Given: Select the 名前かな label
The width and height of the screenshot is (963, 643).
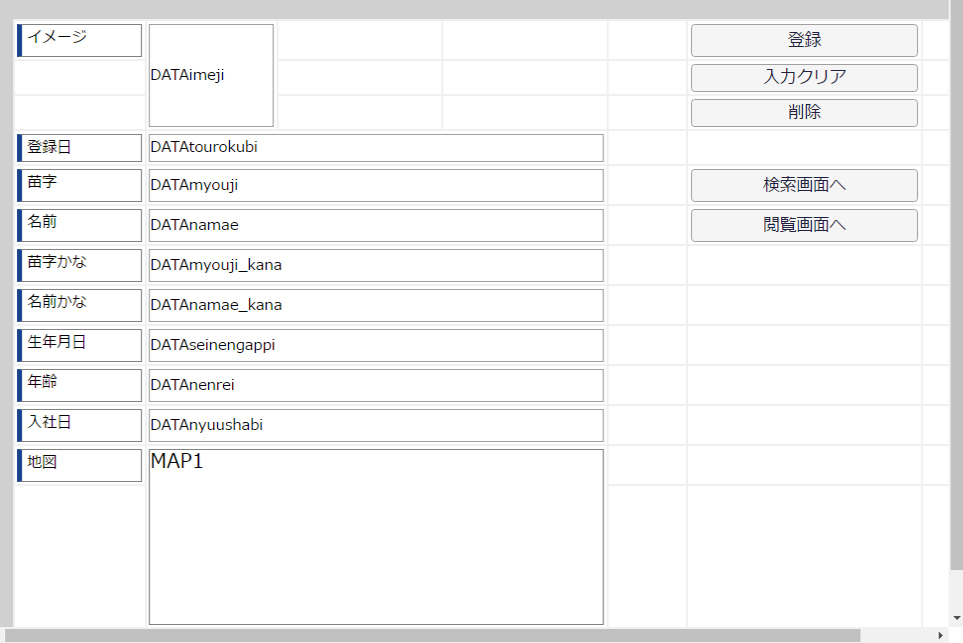Looking at the screenshot, I should point(79,305).
